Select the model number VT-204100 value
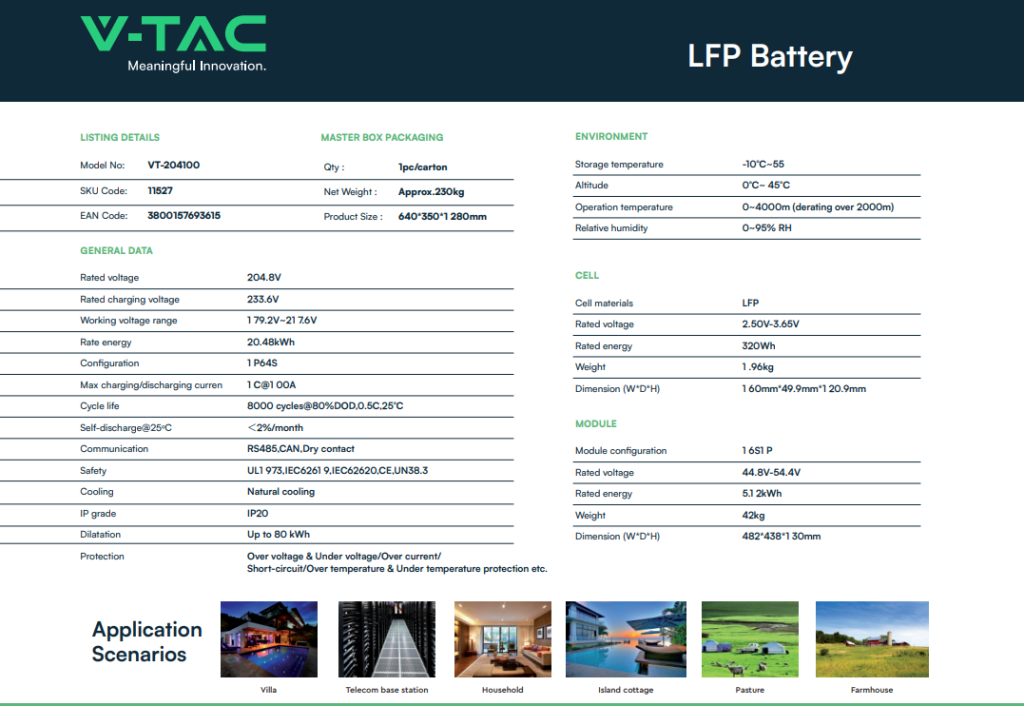This screenshot has width=1024, height=706. 180,166
